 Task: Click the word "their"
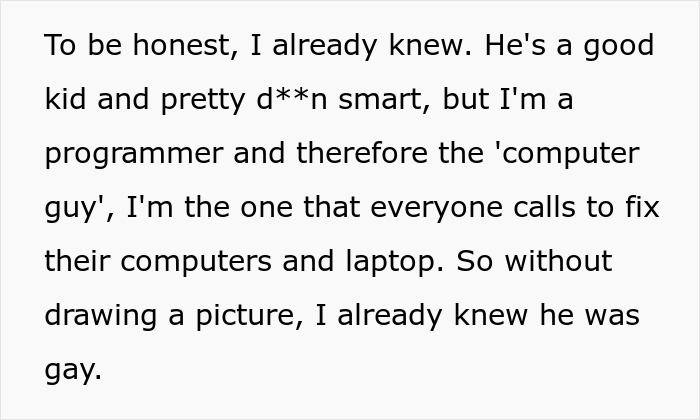coord(77,261)
